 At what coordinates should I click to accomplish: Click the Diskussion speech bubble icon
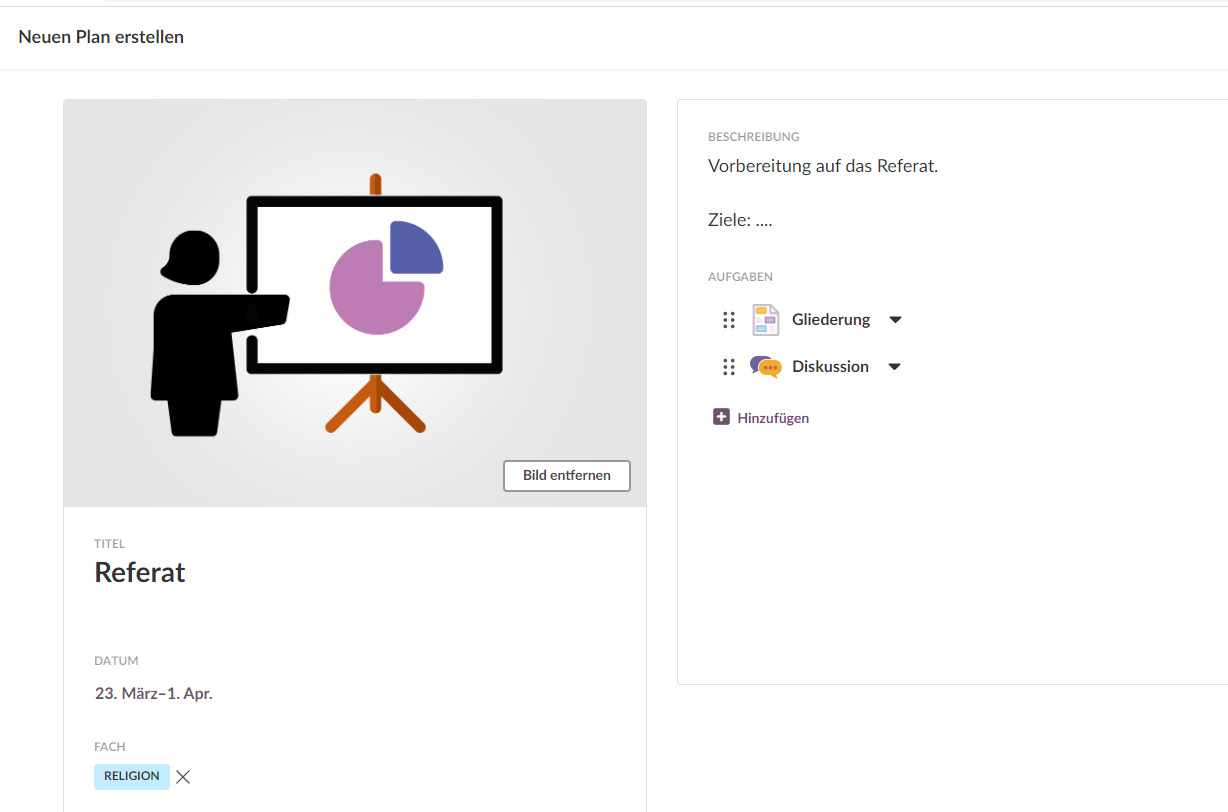point(765,367)
